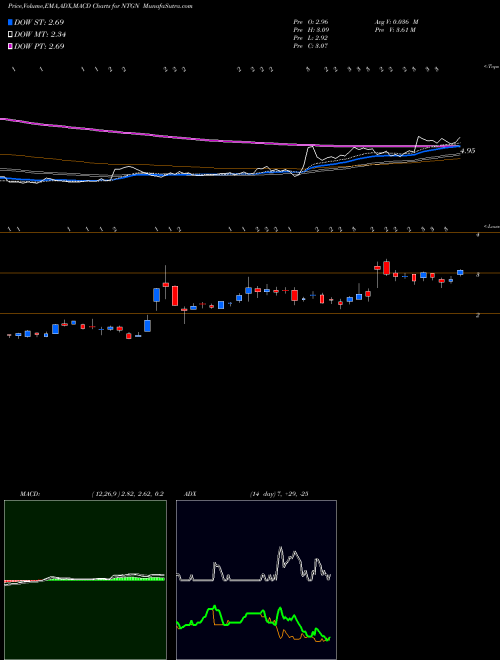Click the Lows label at right edge
500x660 pixels.
pos(492,226)
